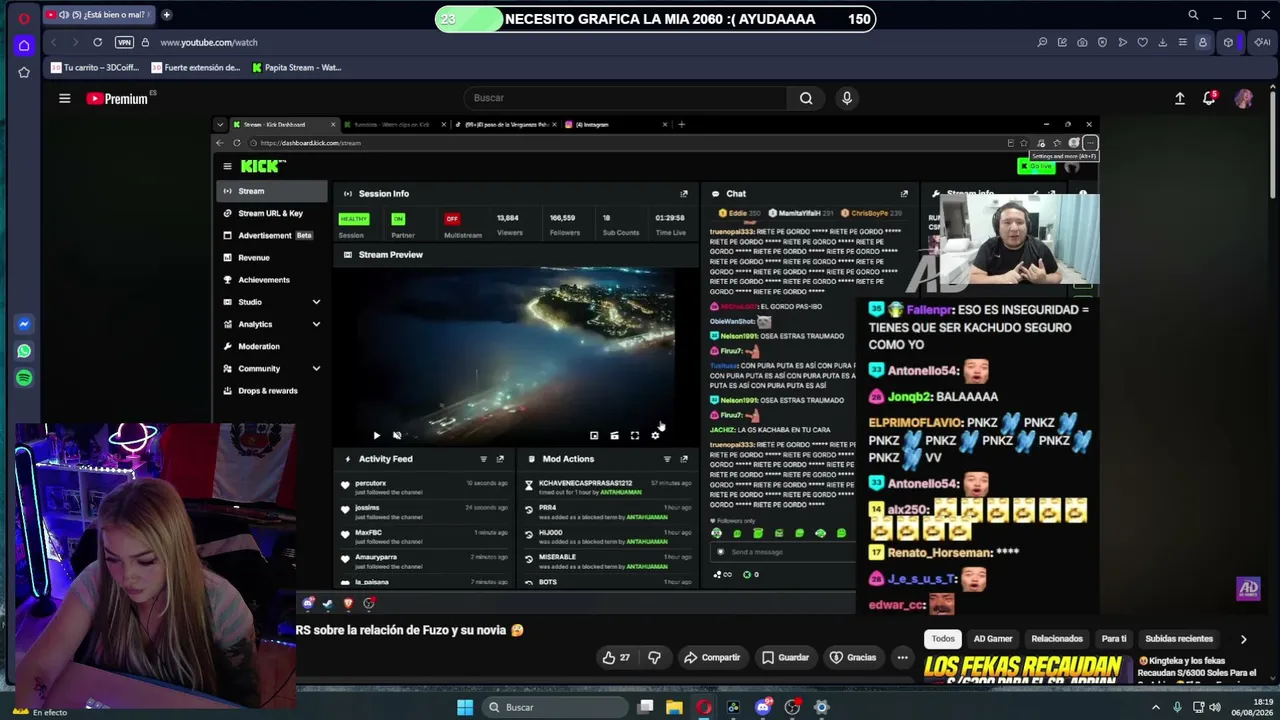Image resolution: width=1280 pixels, height=720 pixels.
Task: Select the 'Relacionados' filter chip
Action: pyautogui.click(x=1057, y=638)
